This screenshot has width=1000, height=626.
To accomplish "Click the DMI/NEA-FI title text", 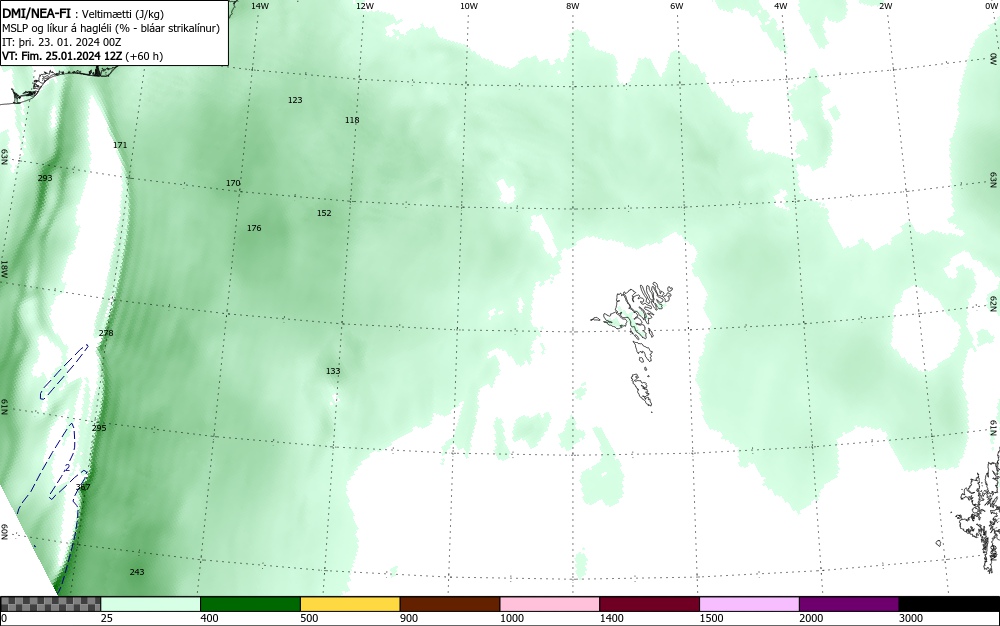I will [x=36, y=13].
